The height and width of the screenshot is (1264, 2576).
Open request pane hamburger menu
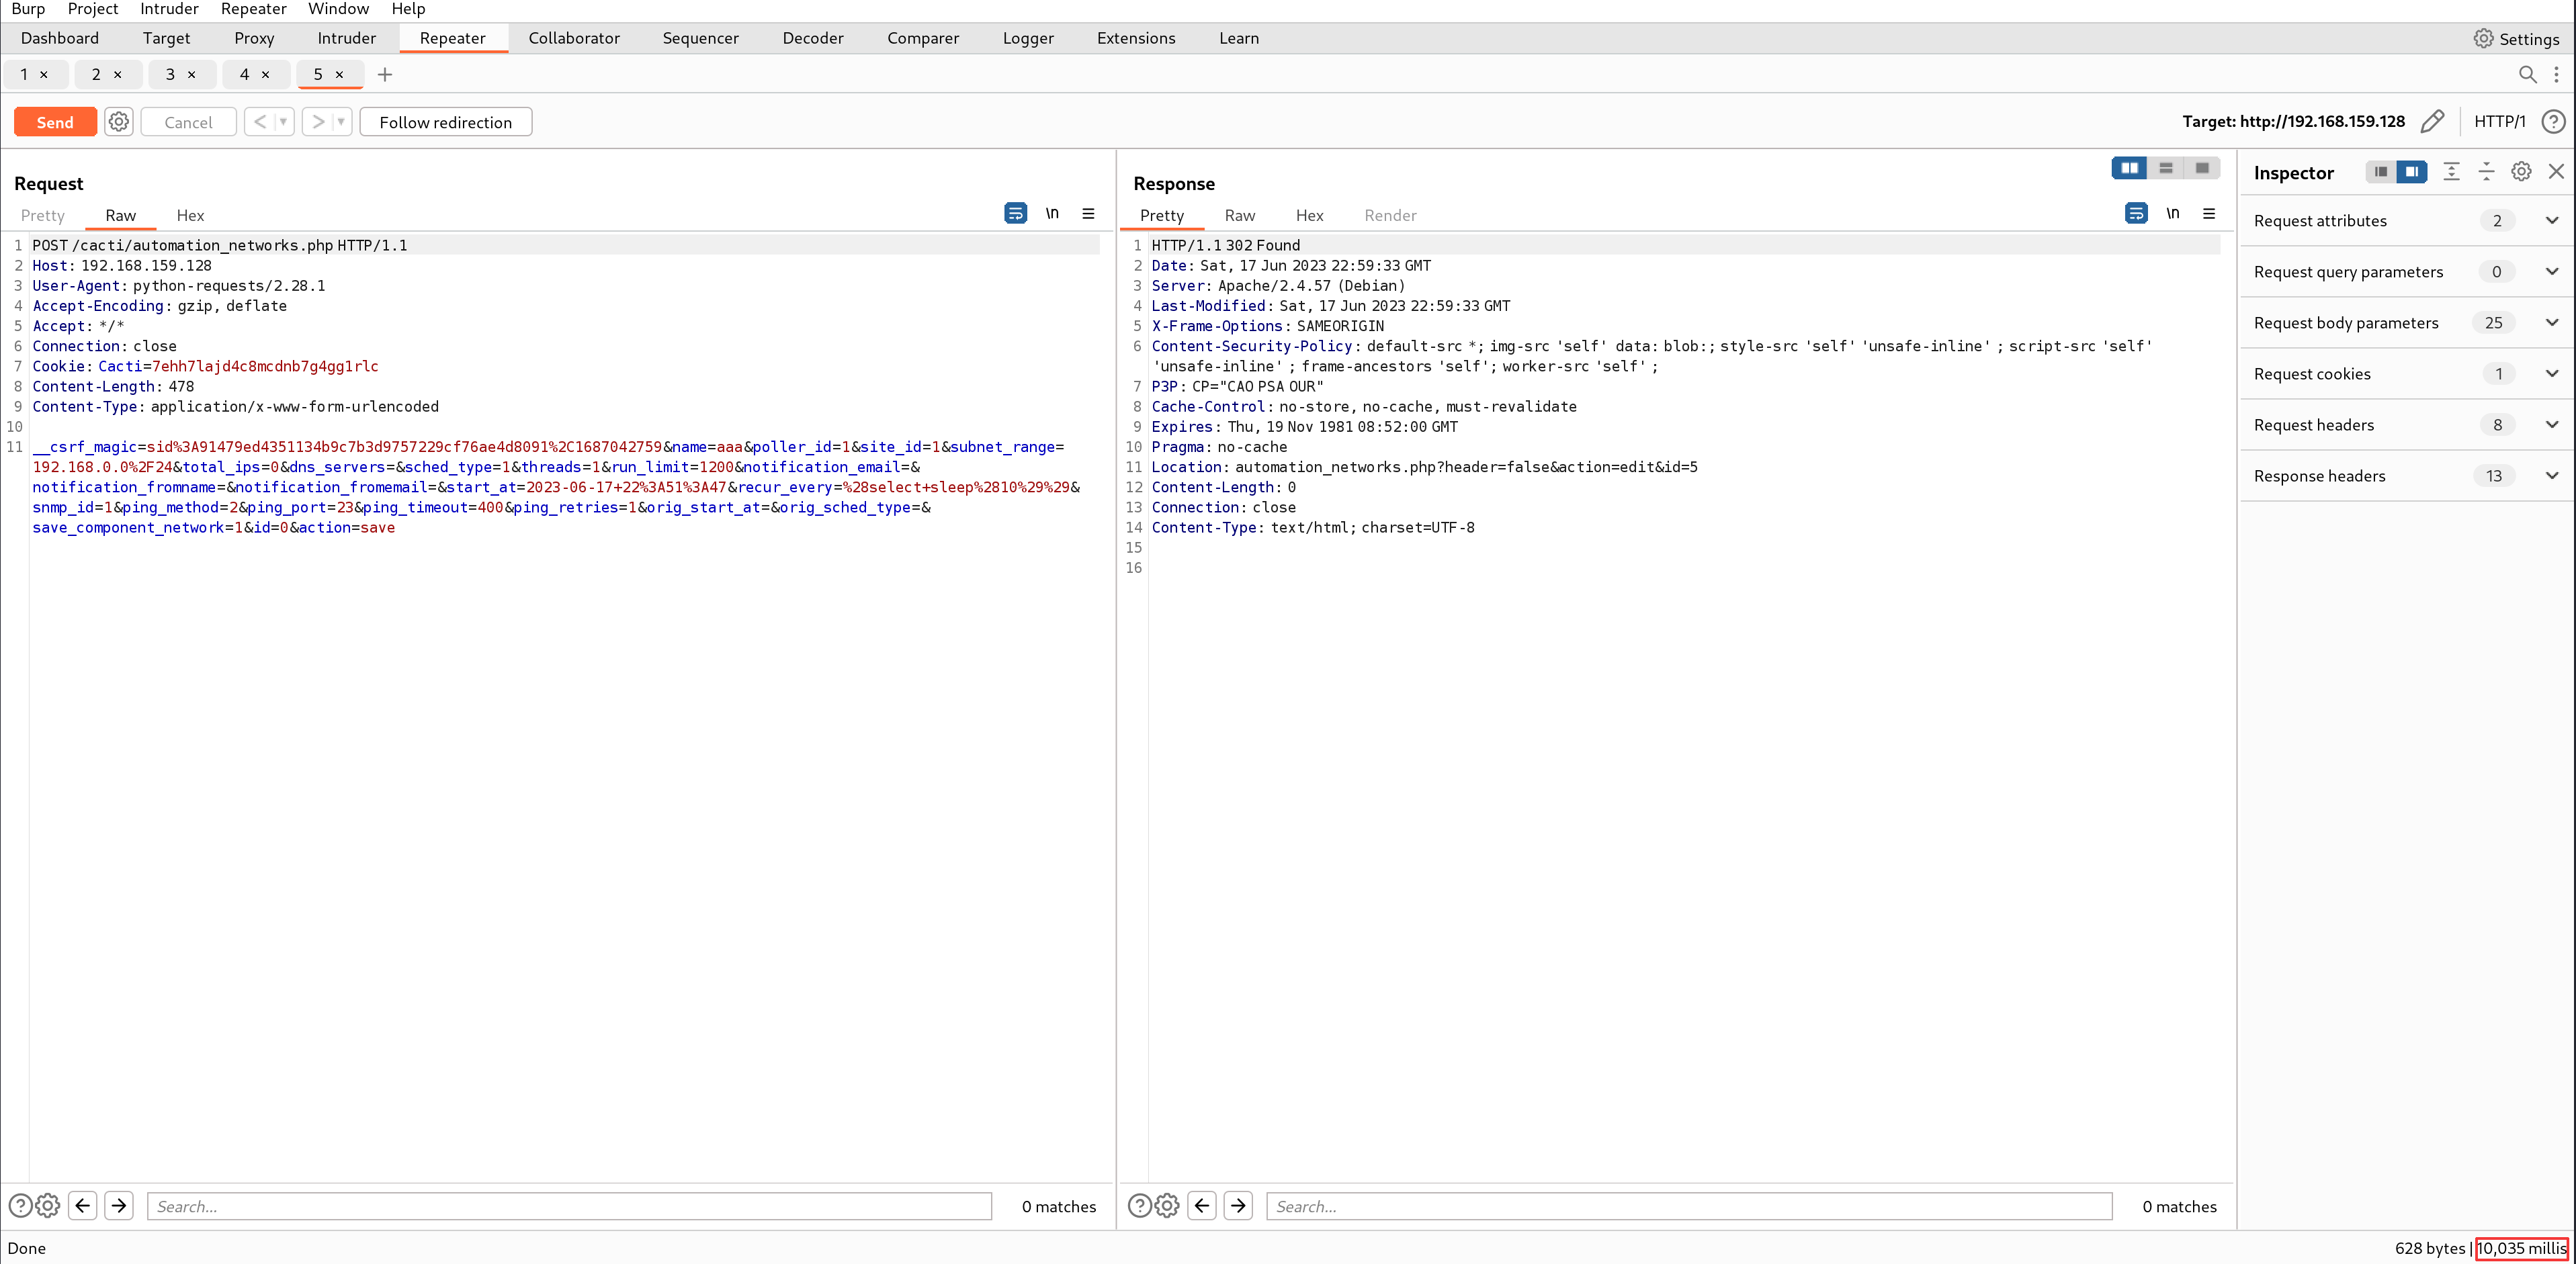tap(1089, 213)
